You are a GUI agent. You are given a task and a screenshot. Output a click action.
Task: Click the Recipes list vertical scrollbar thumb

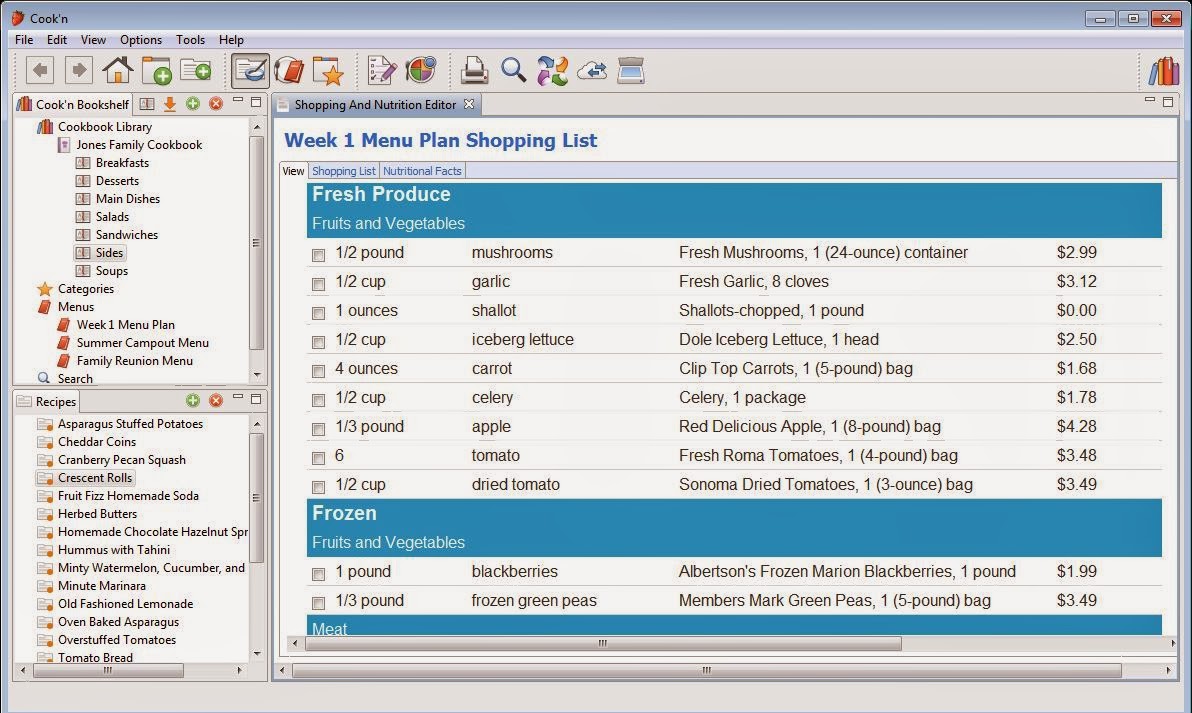[x=257, y=498]
